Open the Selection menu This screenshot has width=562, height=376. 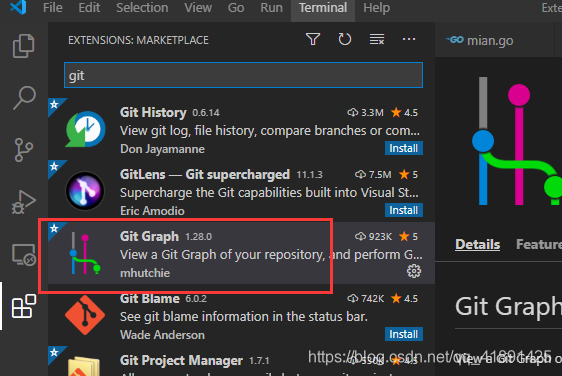pos(142,8)
